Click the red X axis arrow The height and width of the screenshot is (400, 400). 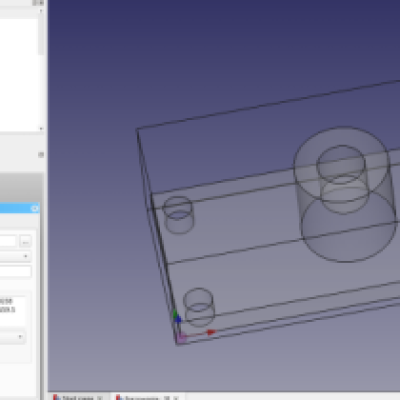pyautogui.click(x=211, y=332)
